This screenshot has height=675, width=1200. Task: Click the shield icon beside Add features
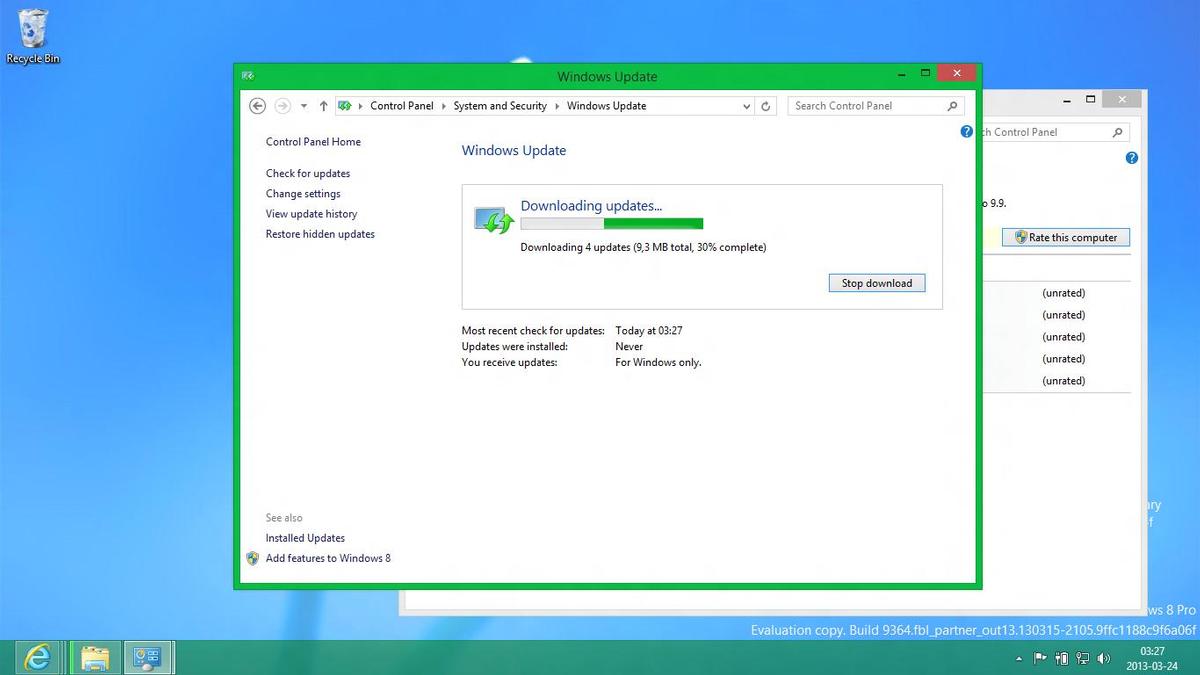tap(253, 558)
